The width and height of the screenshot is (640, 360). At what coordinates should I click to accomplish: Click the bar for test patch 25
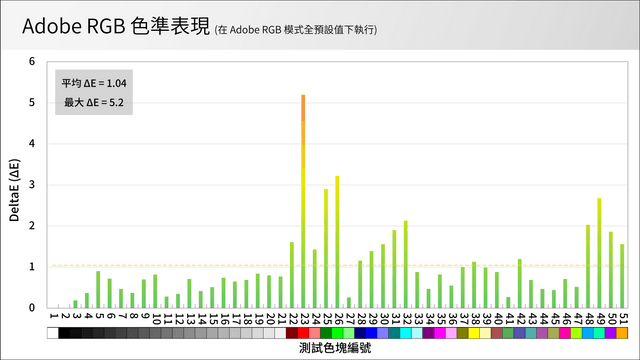[x=326, y=248]
